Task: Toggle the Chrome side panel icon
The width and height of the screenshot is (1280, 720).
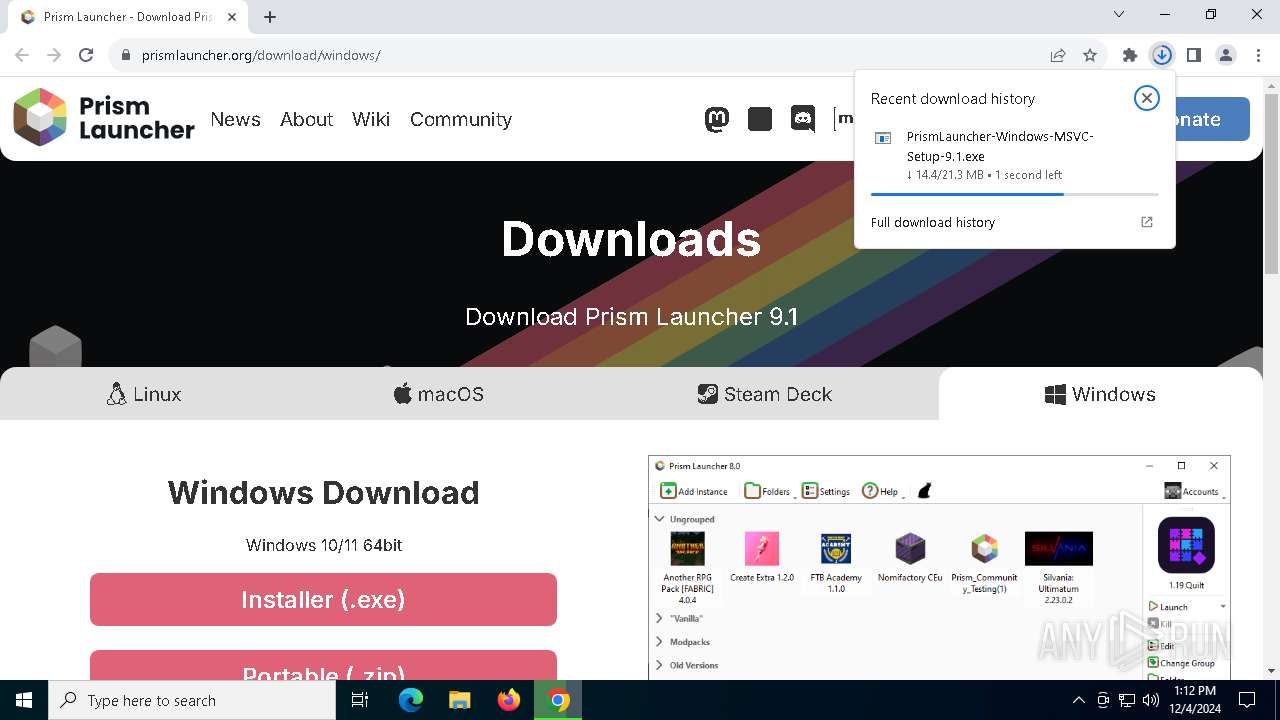Action: (1194, 55)
